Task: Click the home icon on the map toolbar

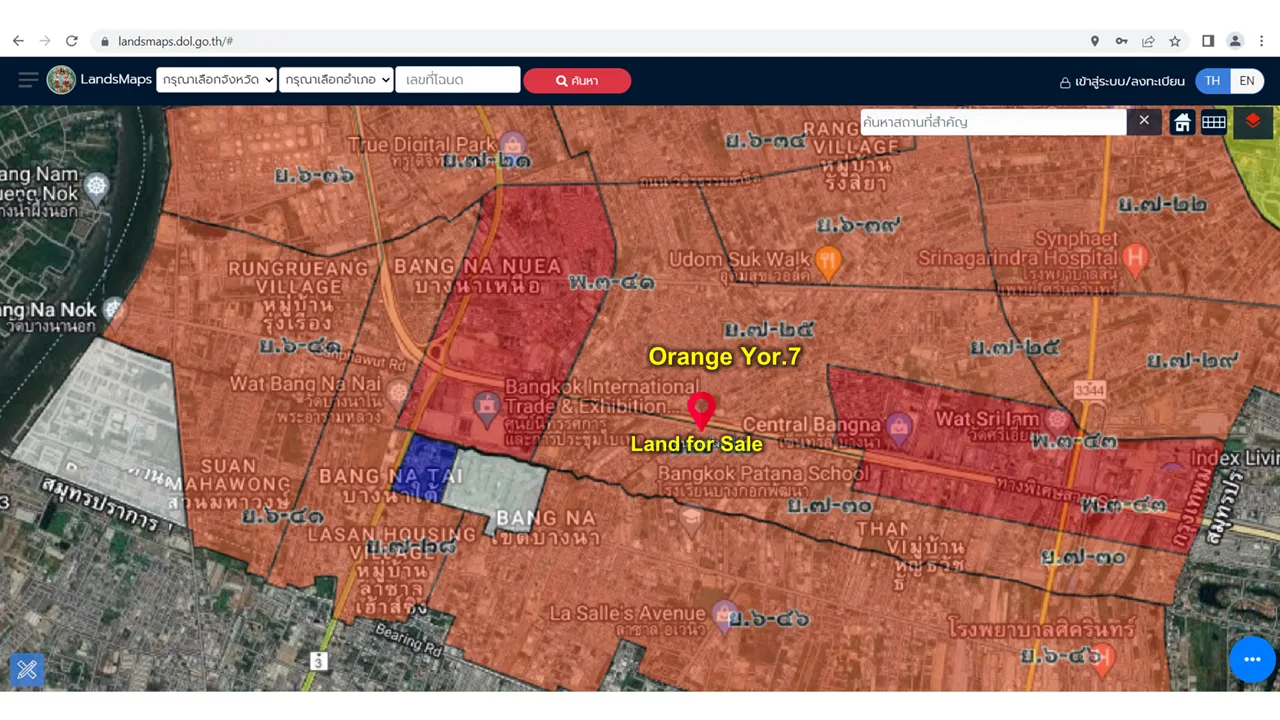Action: coord(1182,122)
